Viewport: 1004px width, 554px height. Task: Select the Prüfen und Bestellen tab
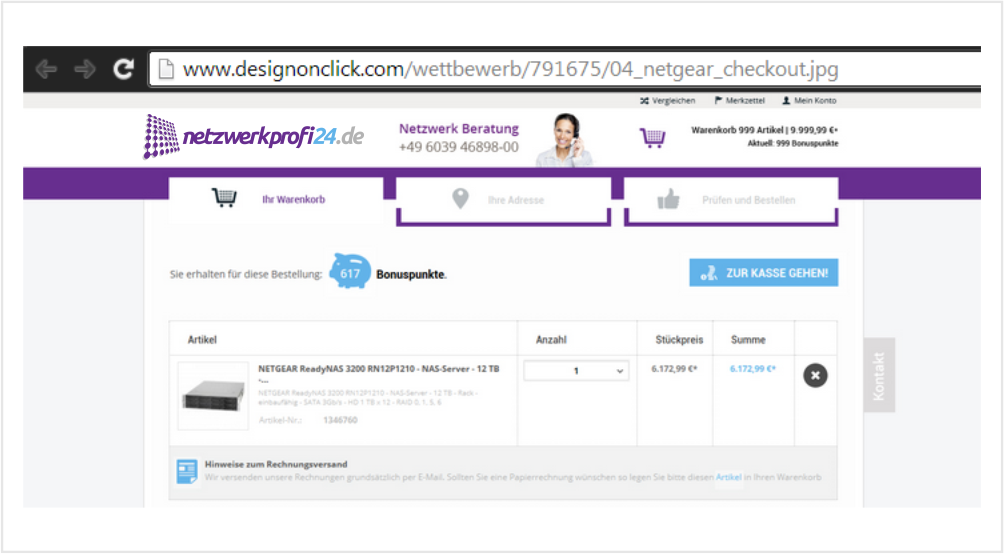tap(731, 200)
